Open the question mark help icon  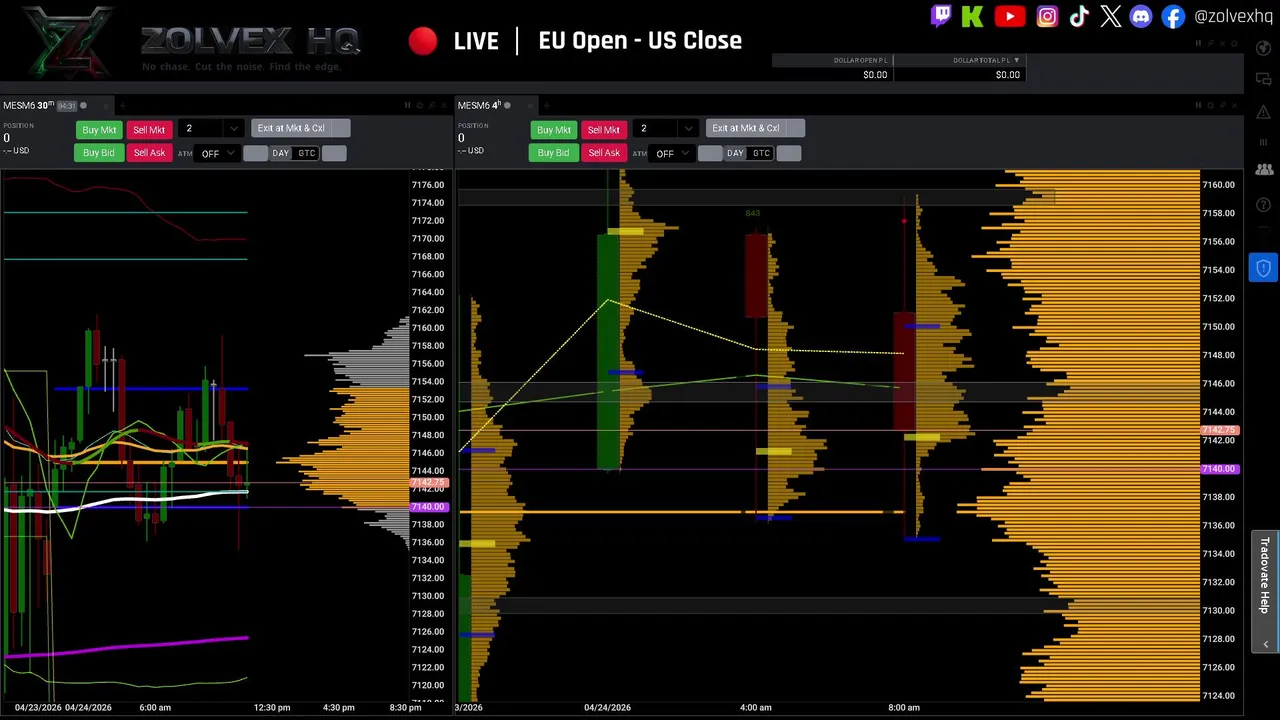click(x=1263, y=204)
